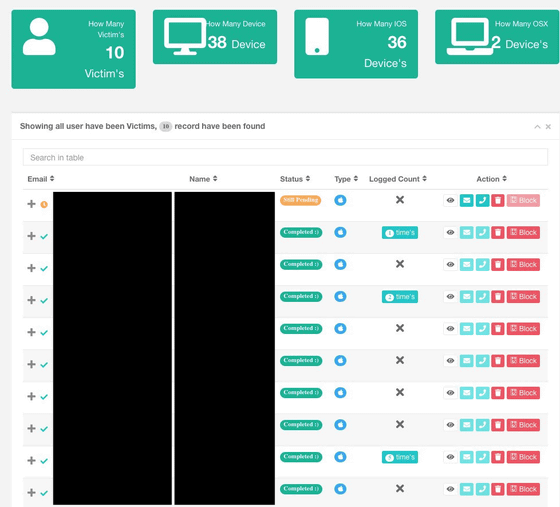Click the monitor icon on the 38 Device card
This screenshot has height=507, width=560.
[185, 36]
